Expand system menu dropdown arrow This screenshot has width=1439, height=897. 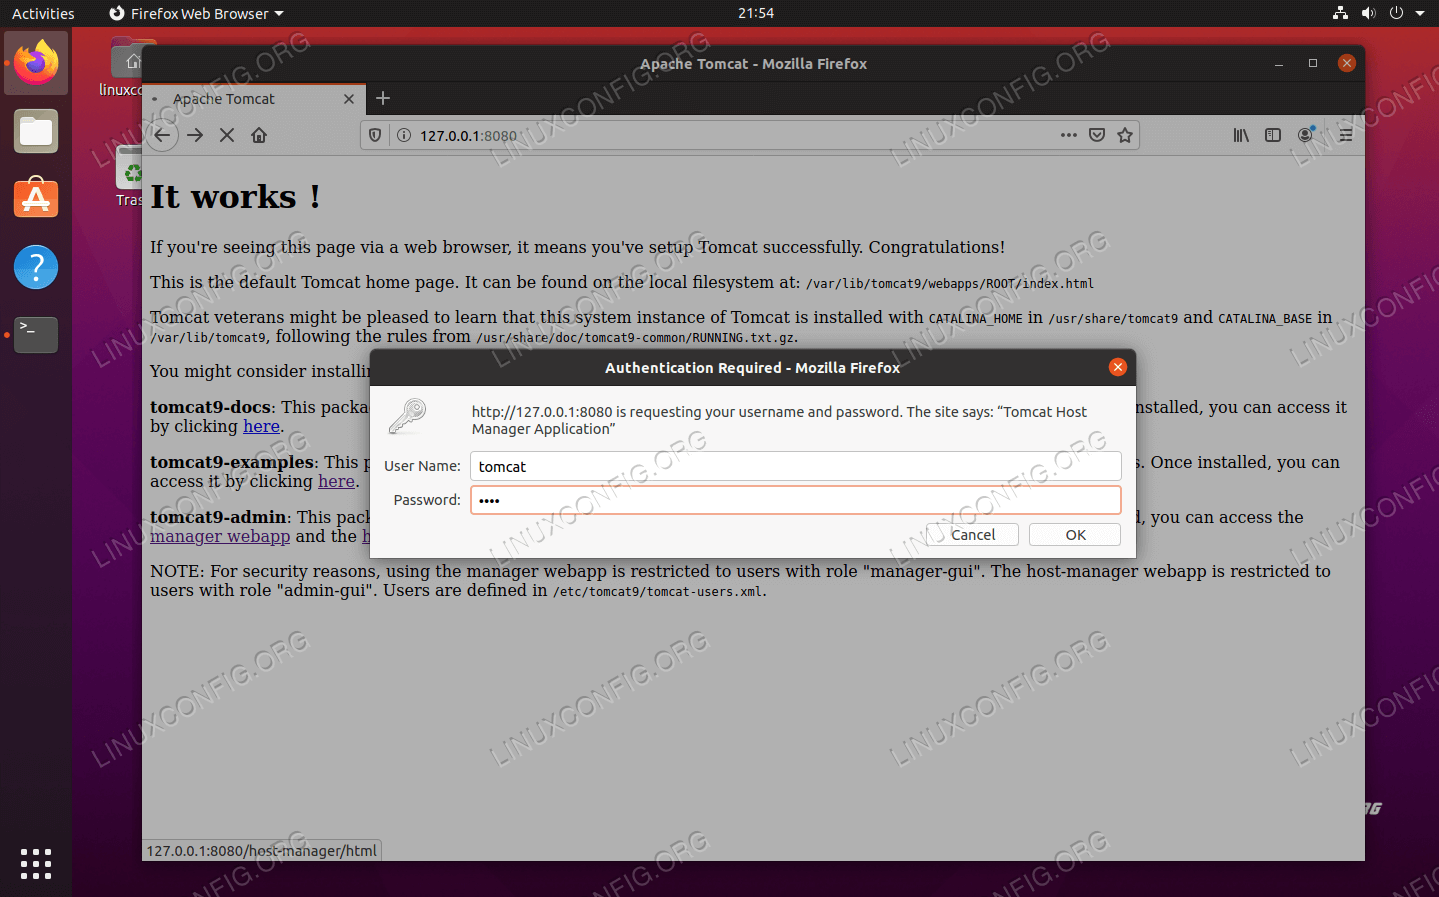[x=1420, y=13]
